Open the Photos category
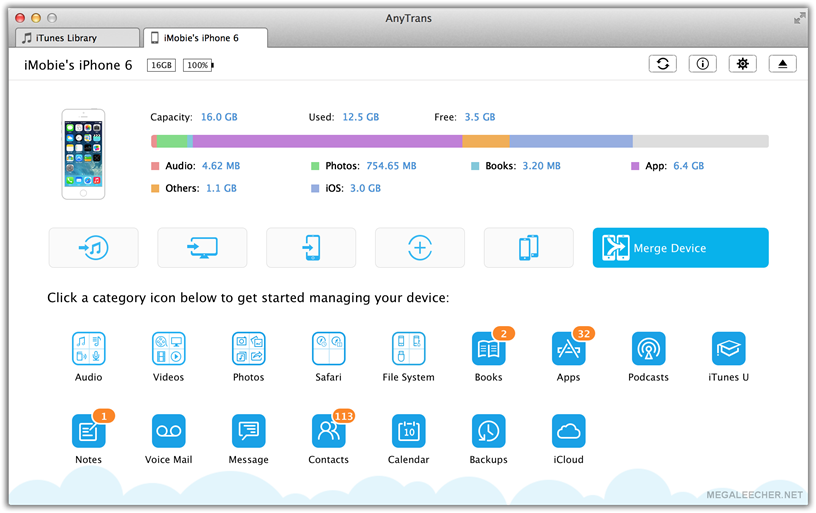Viewport: 816px width, 513px height. pos(249,349)
